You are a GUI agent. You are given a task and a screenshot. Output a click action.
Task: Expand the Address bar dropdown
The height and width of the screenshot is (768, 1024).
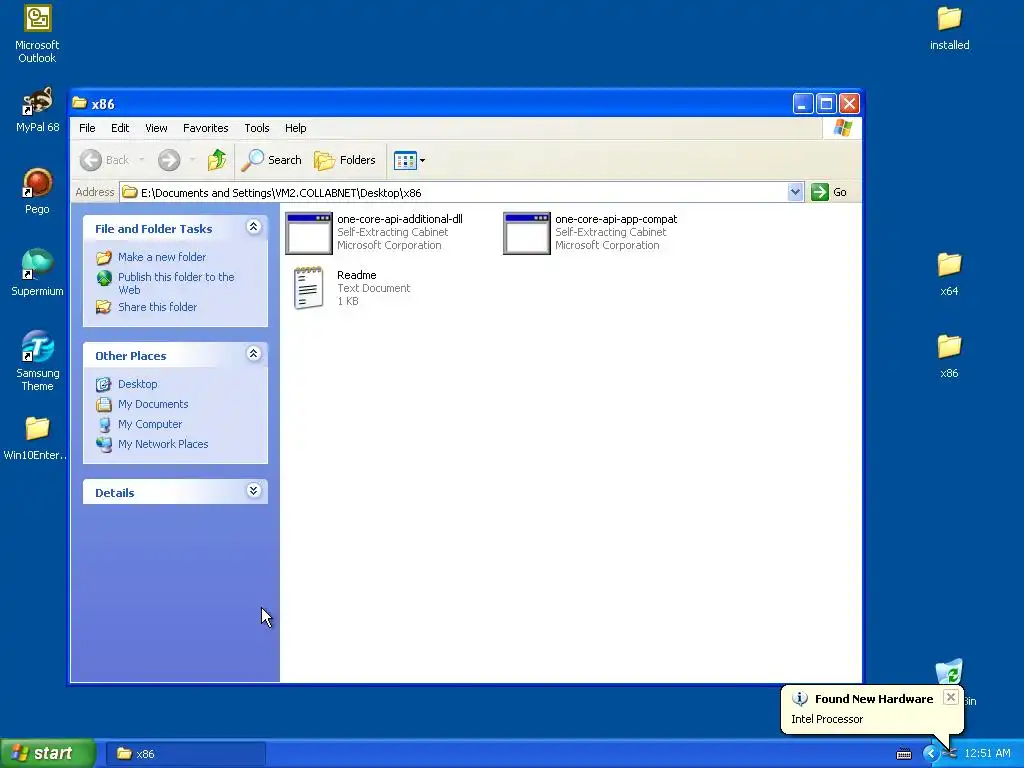(x=795, y=192)
